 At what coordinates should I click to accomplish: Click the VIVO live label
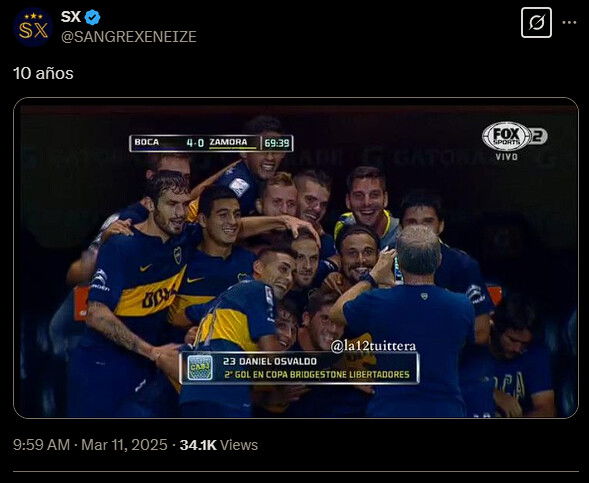pos(507,157)
